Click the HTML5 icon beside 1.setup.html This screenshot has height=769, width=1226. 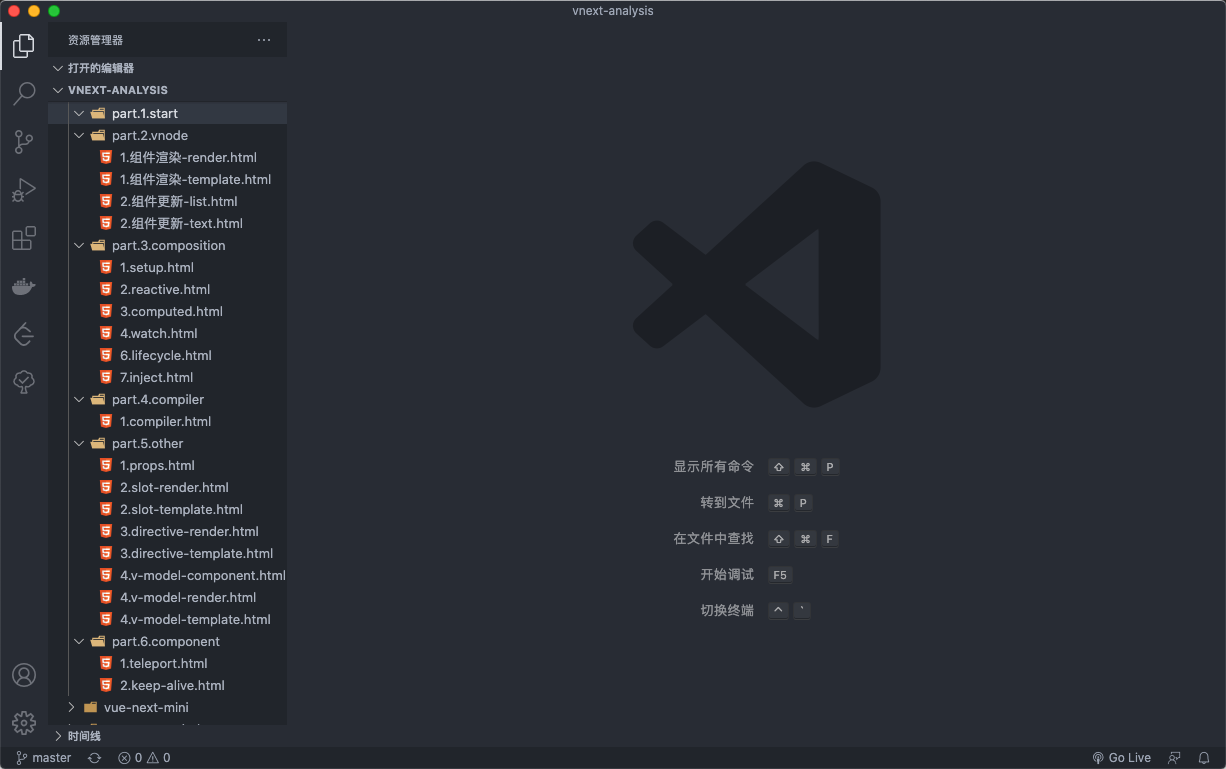pos(106,267)
